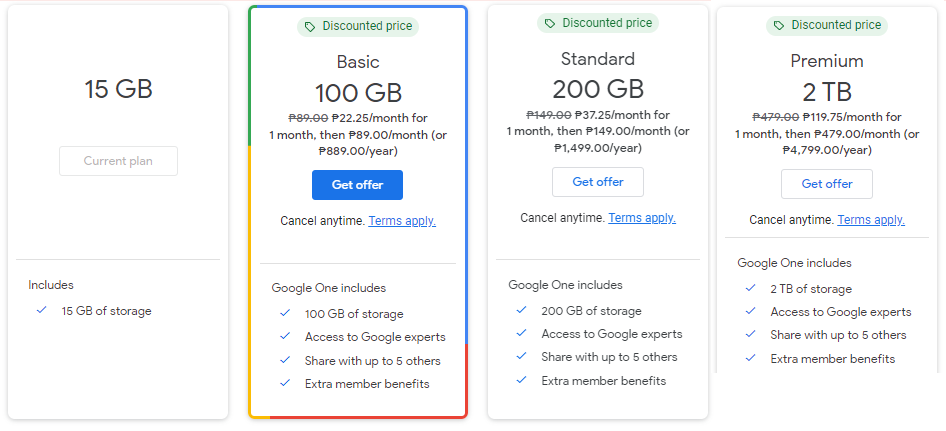Click Premium plan's Access to Google experts checkmark
946x431 pixels.
coord(751,311)
